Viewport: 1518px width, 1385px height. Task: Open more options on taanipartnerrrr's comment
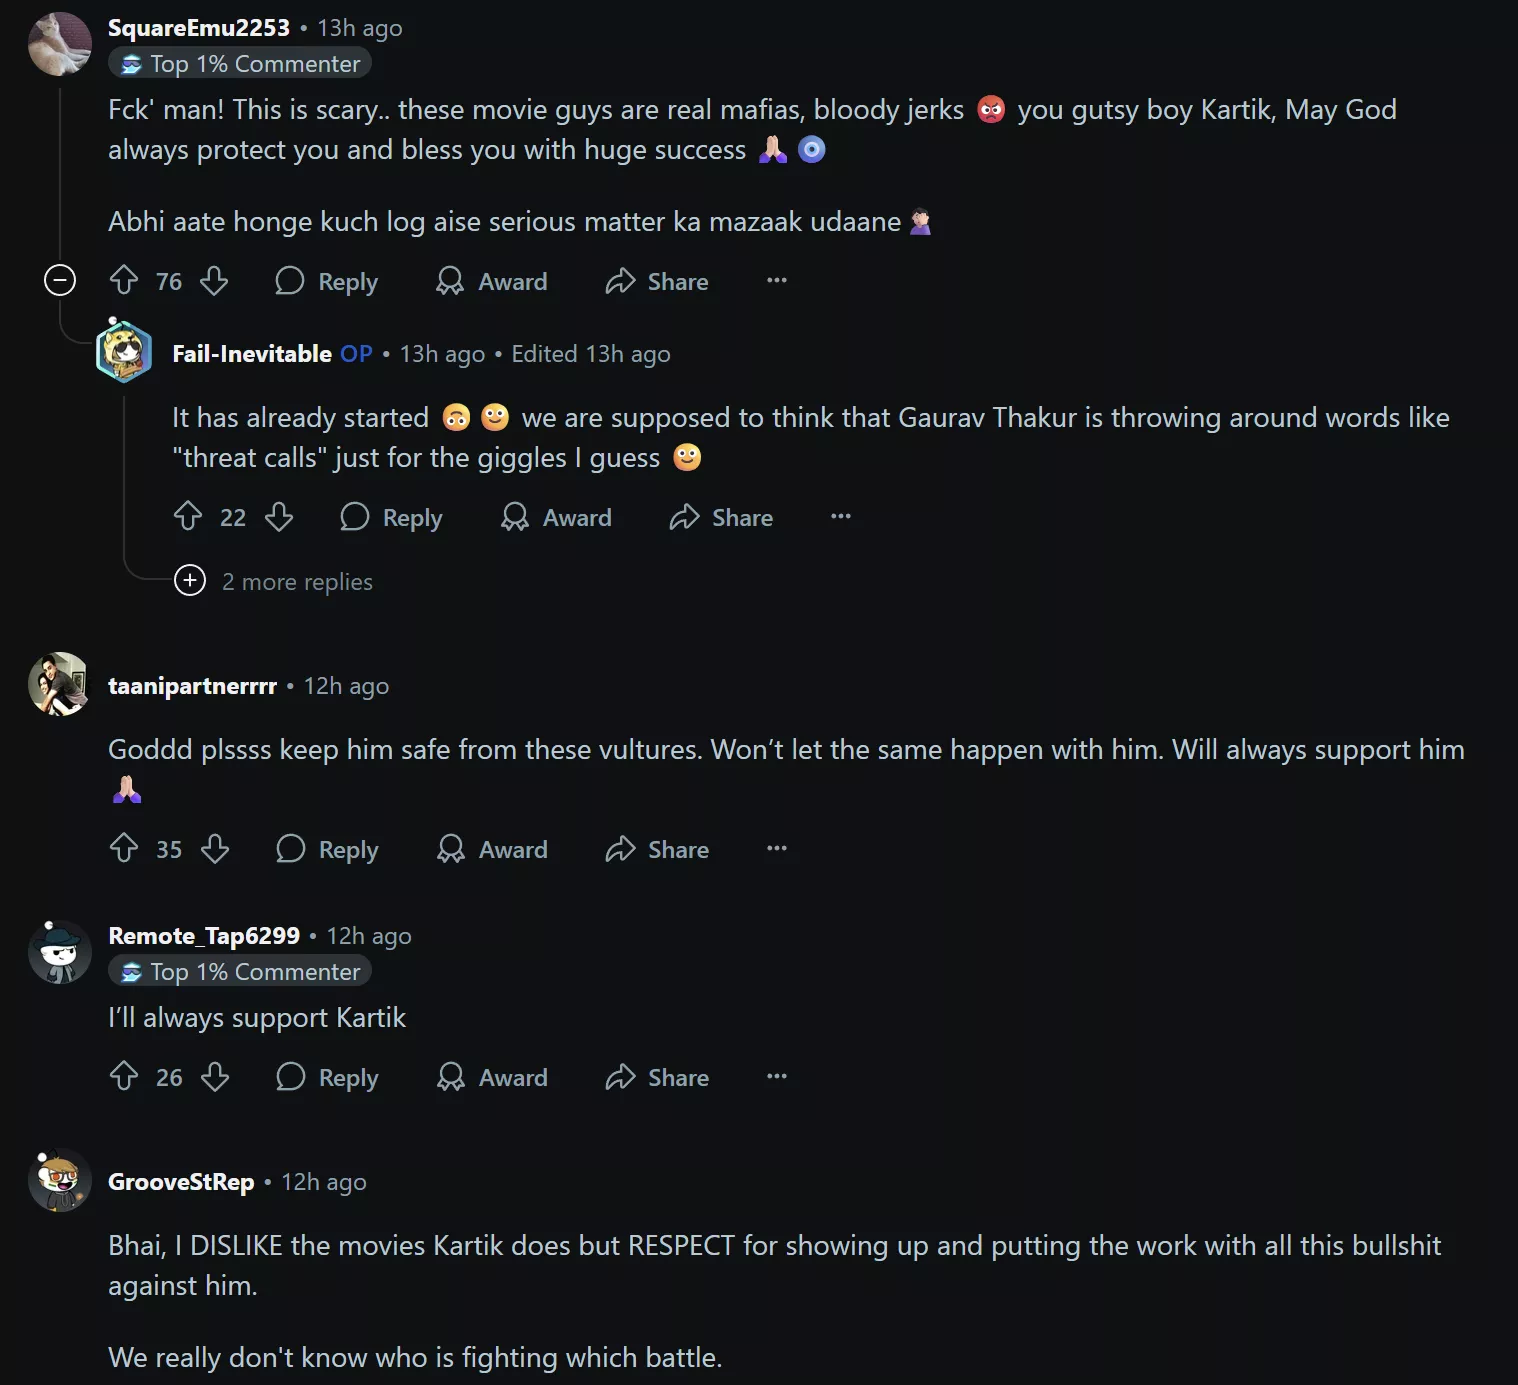pos(777,849)
